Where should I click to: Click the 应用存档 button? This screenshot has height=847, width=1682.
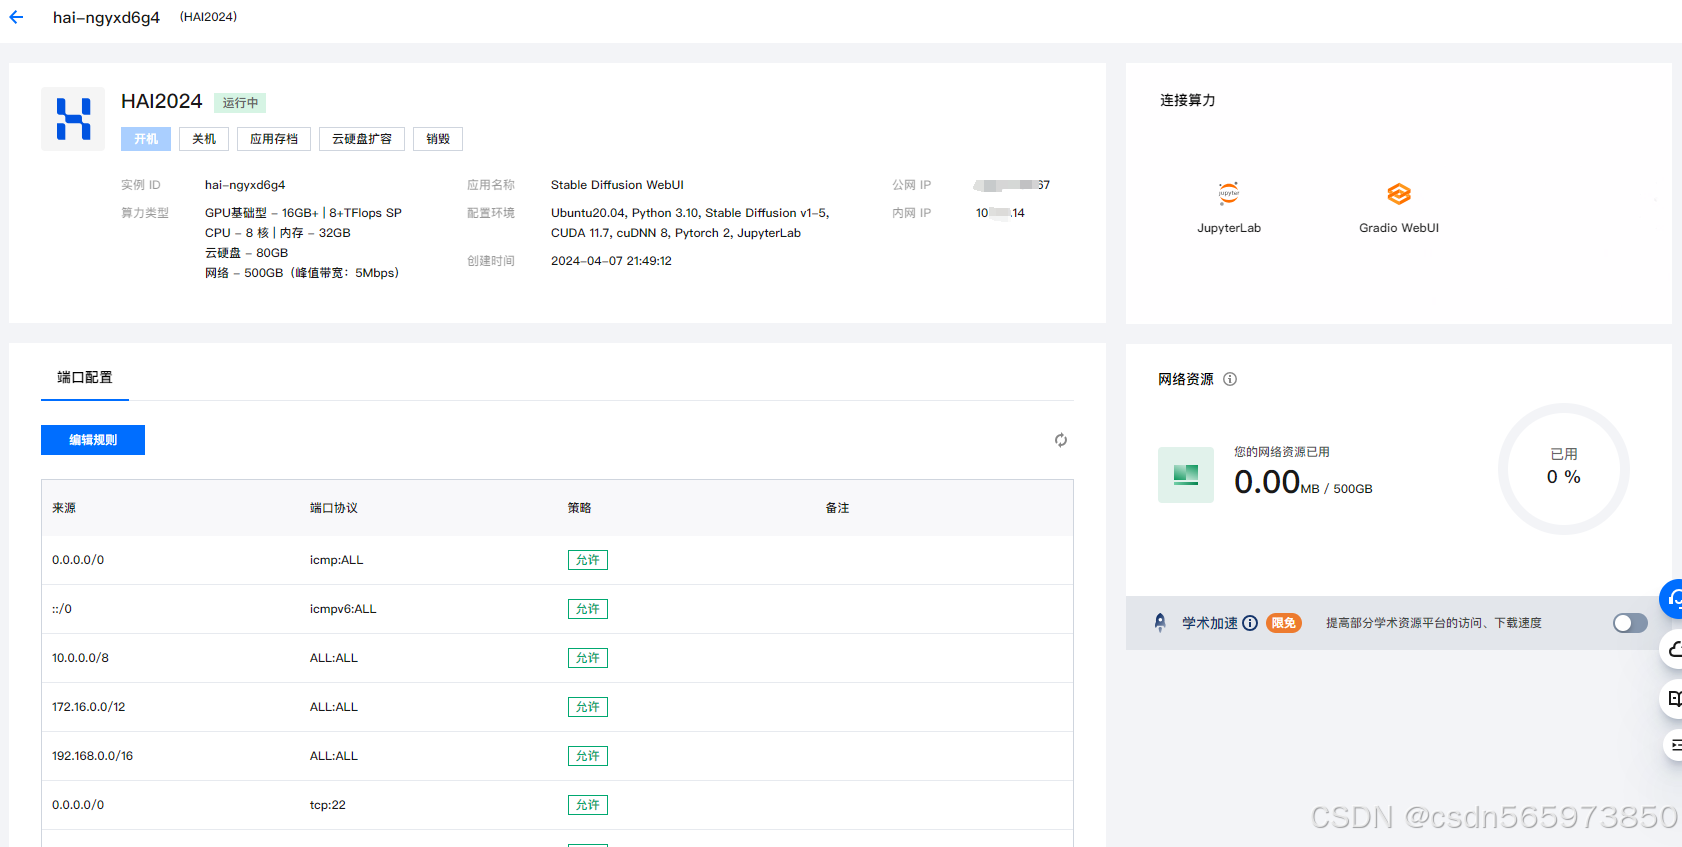pos(274,139)
